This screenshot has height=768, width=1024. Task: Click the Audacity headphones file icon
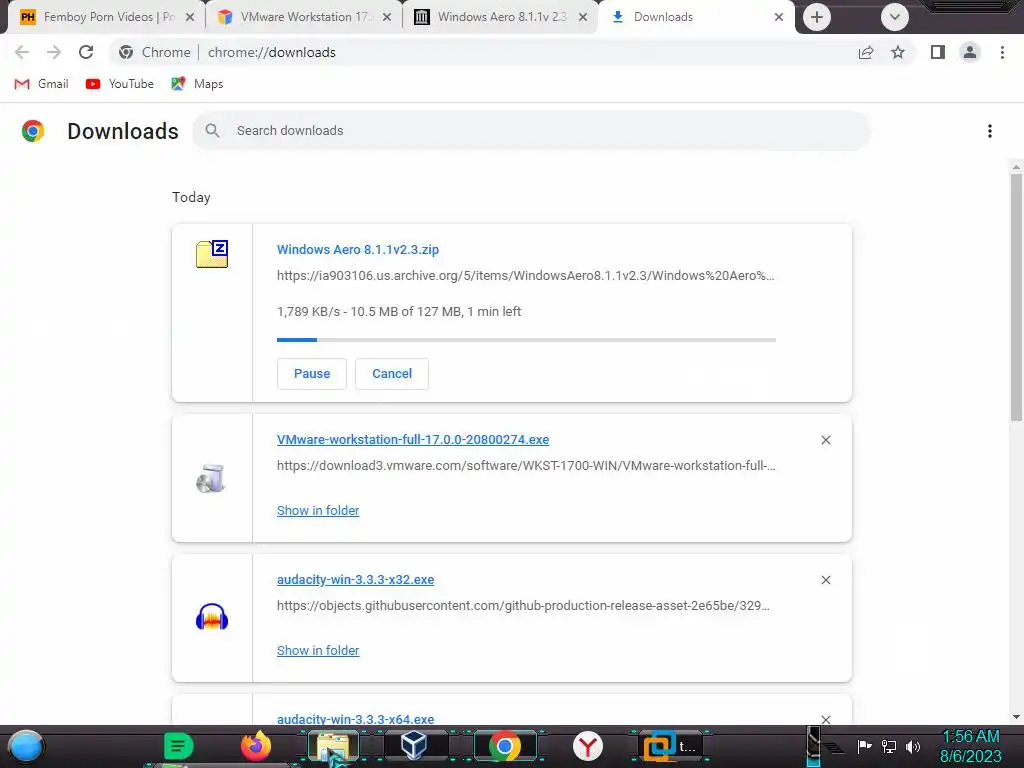[212, 617]
